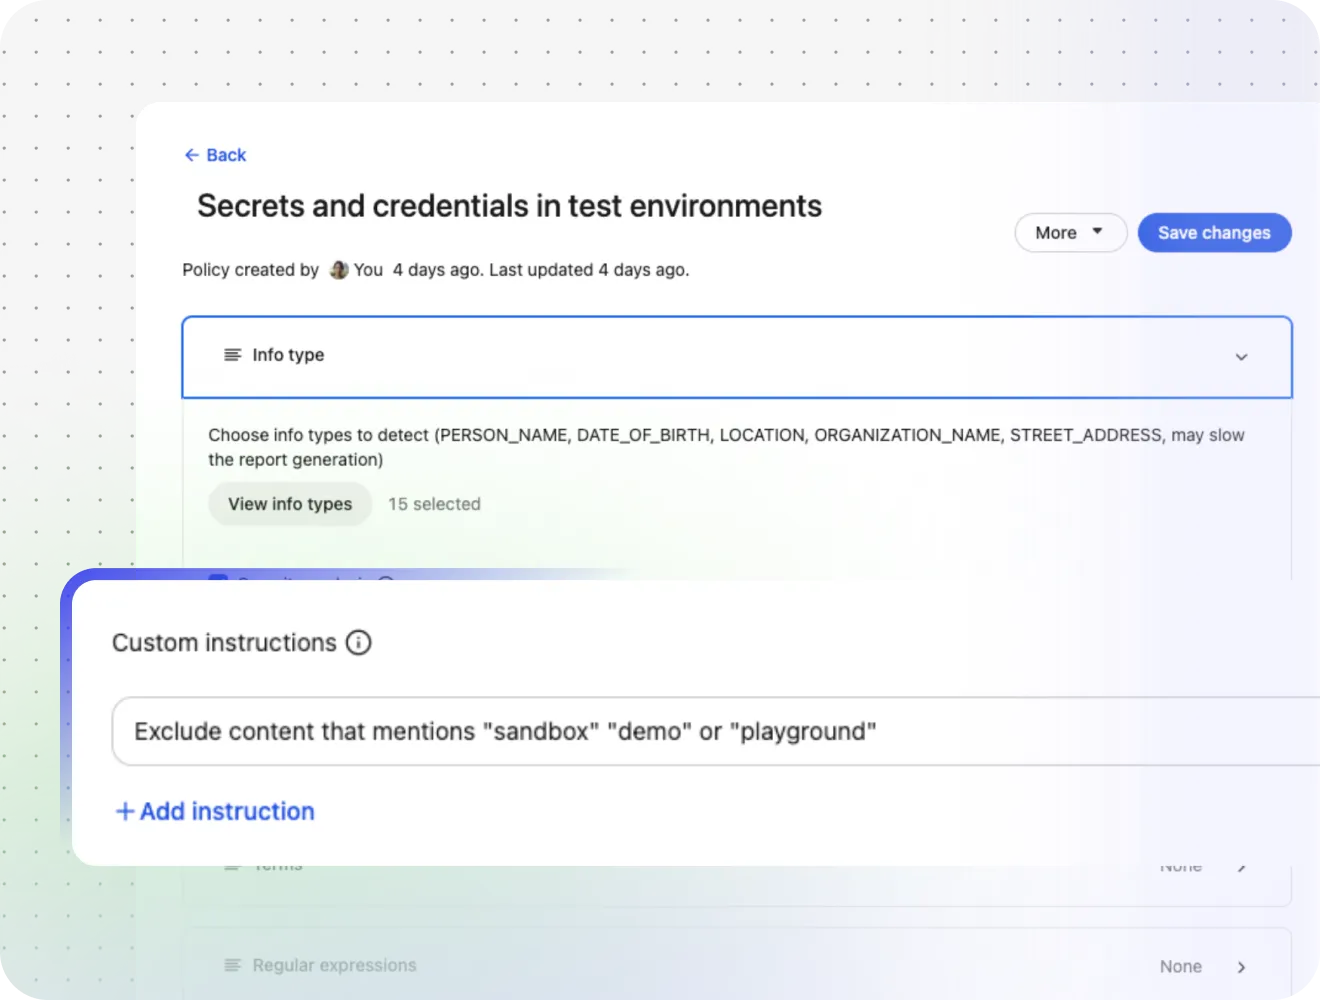The image size is (1320, 1000).
Task: Focus the custom instruction text field
Action: click(716, 731)
